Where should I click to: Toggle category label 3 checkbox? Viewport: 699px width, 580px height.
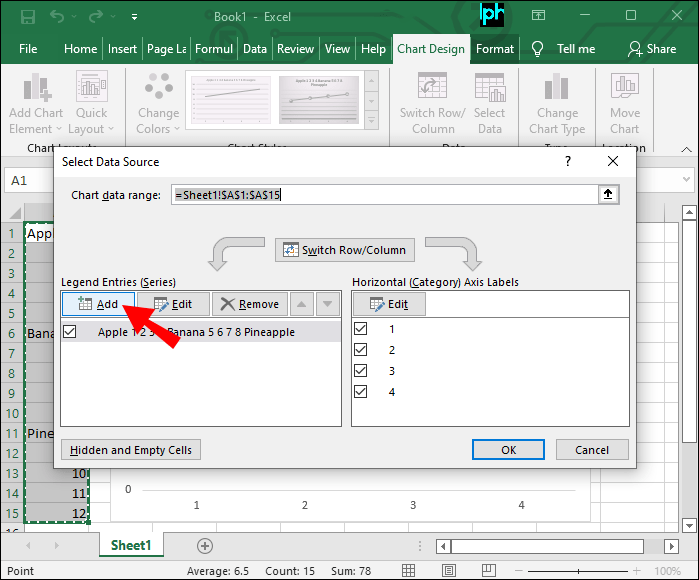361,371
